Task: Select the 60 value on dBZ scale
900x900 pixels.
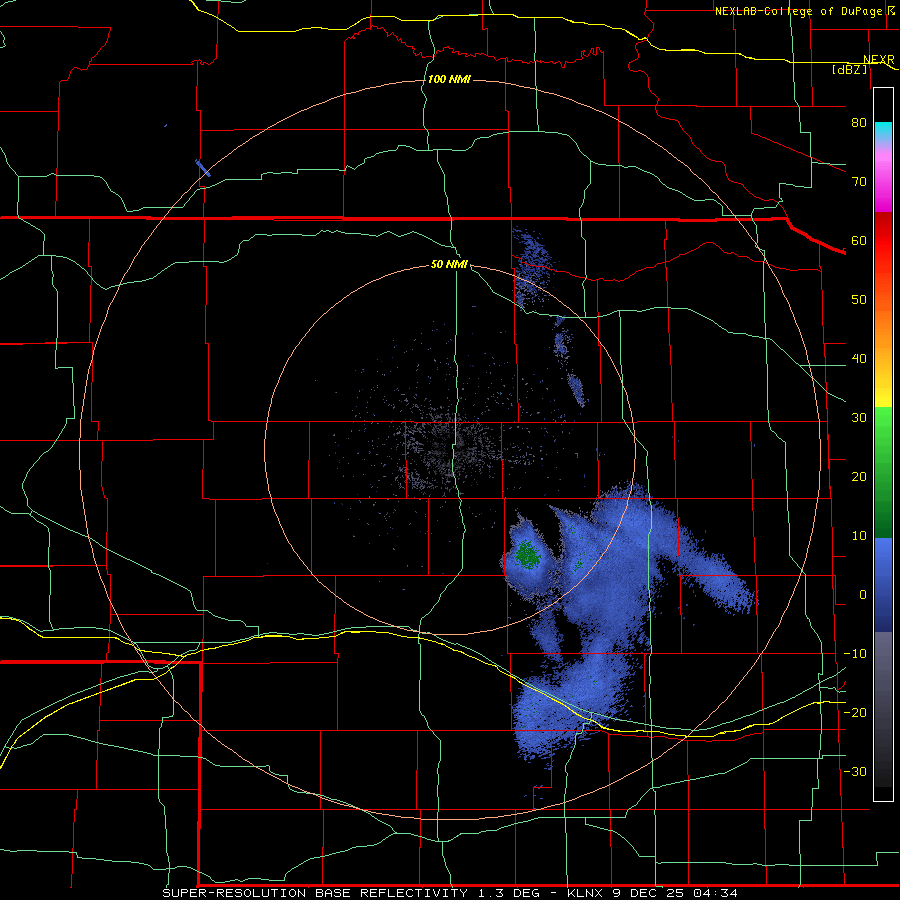Action: [x=859, y=240]
